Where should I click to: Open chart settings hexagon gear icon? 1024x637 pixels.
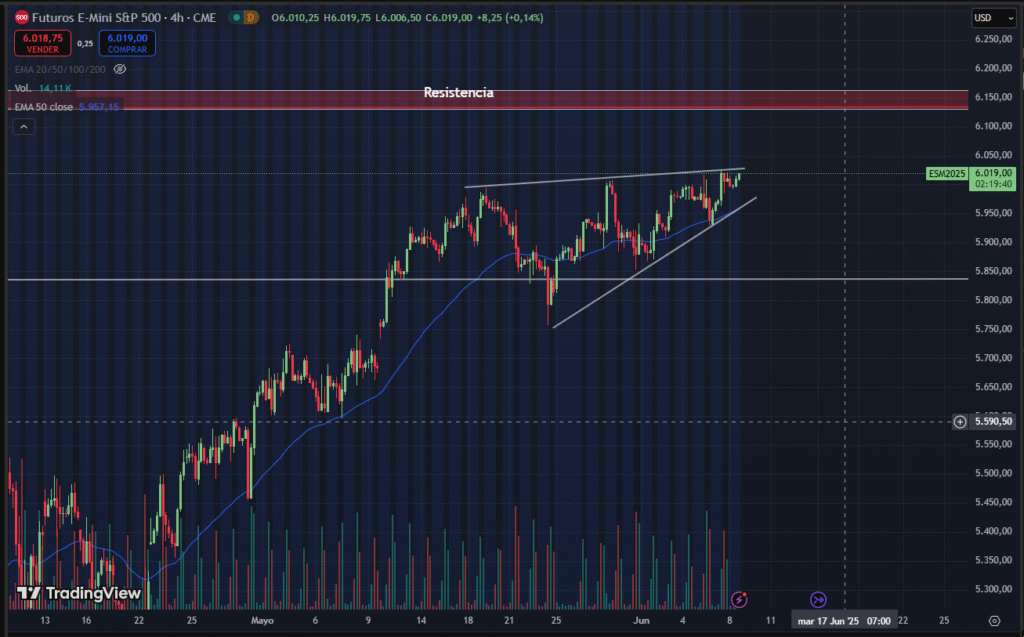[x=993, y=621]
